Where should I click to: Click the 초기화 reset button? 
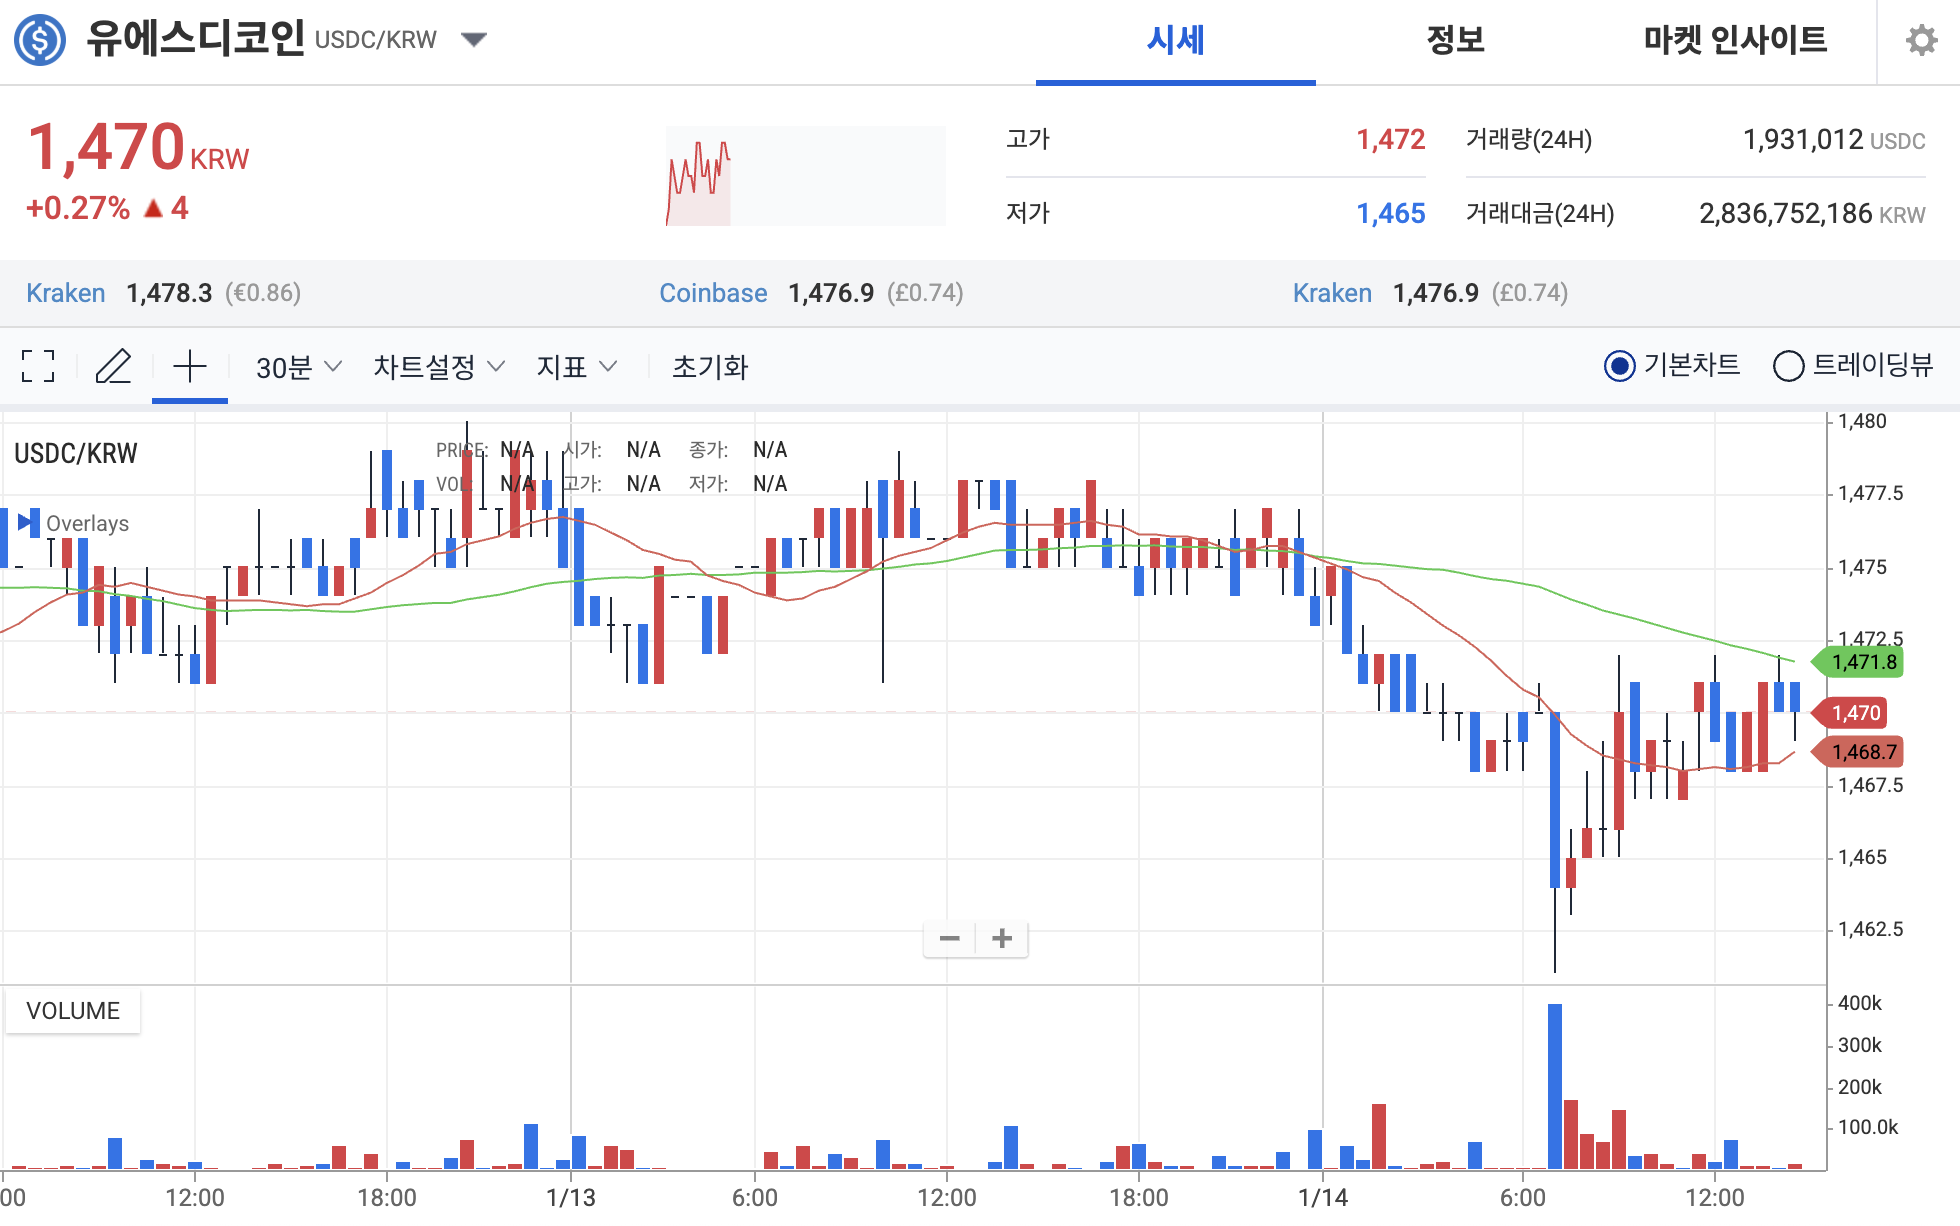(x=710, y=367)
